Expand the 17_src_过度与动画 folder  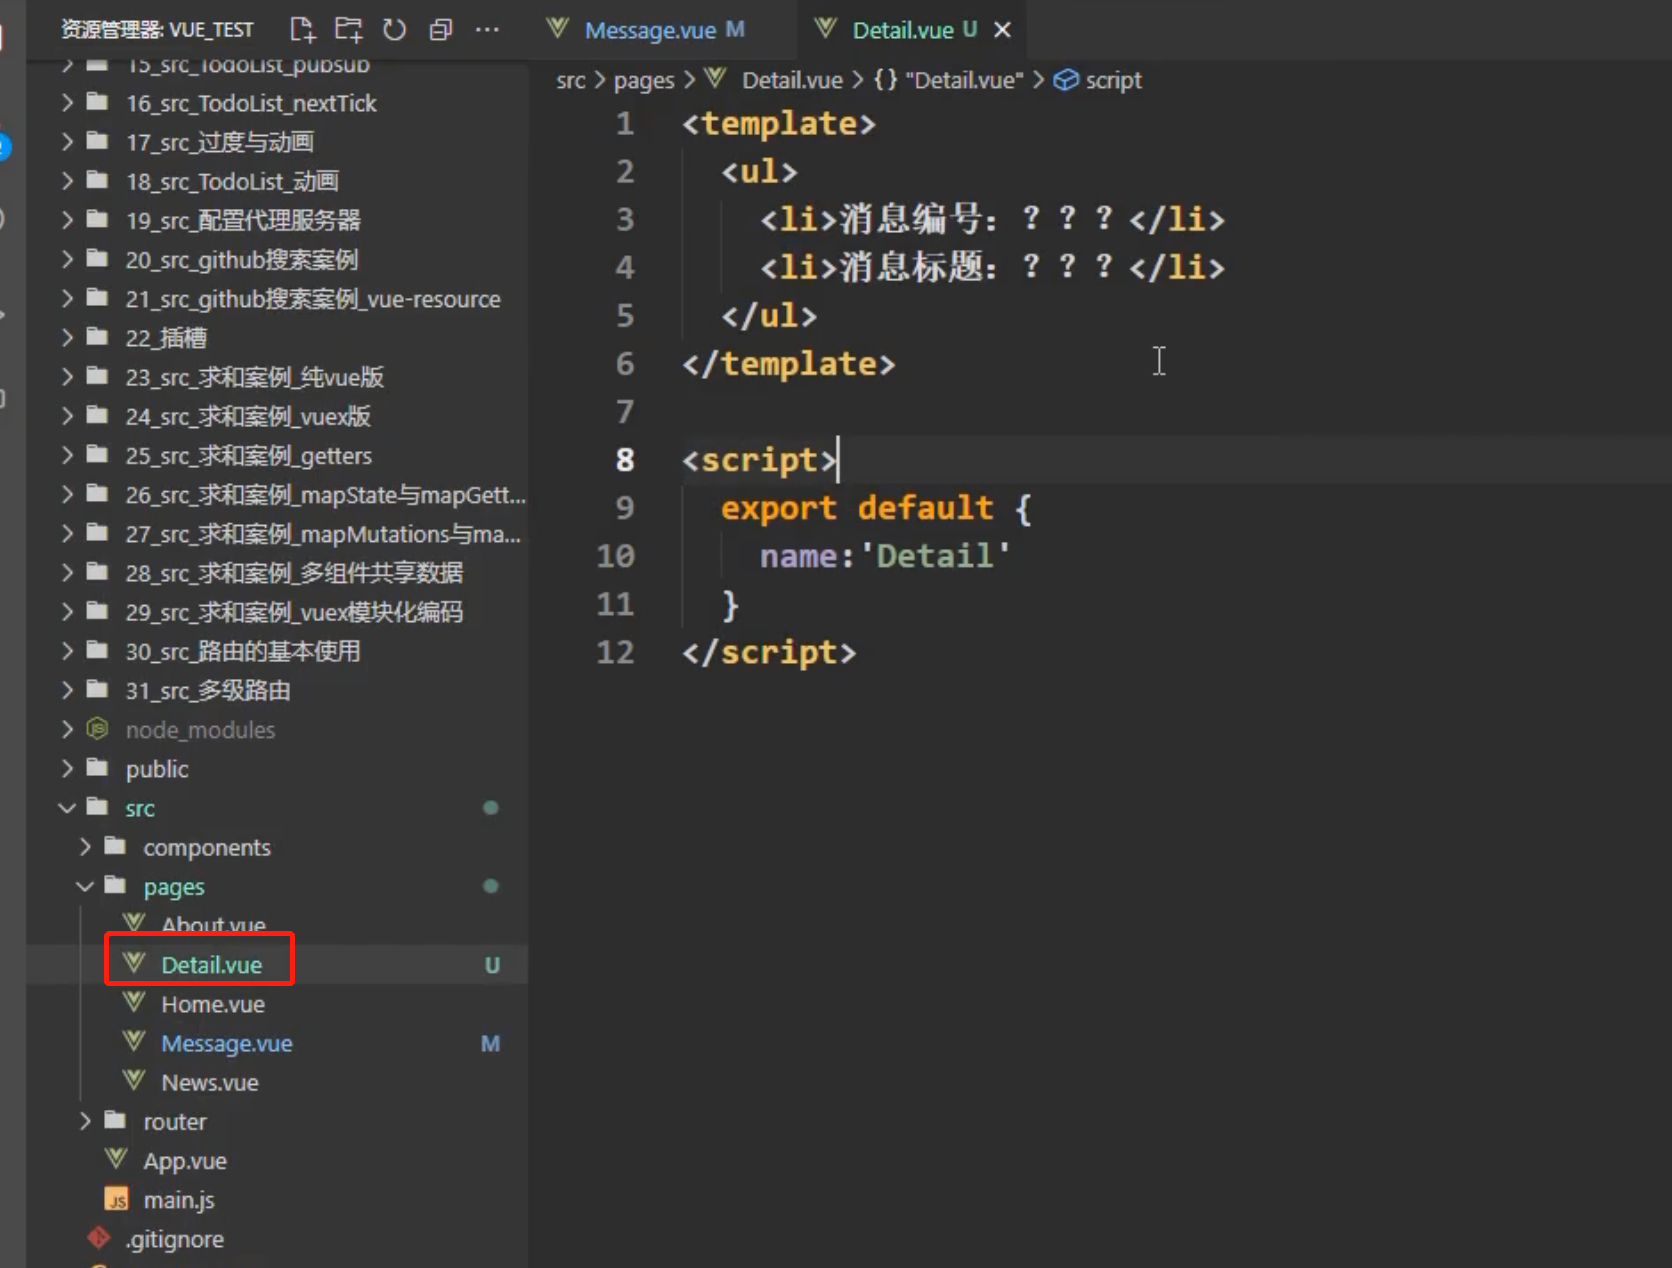[277, 142]
